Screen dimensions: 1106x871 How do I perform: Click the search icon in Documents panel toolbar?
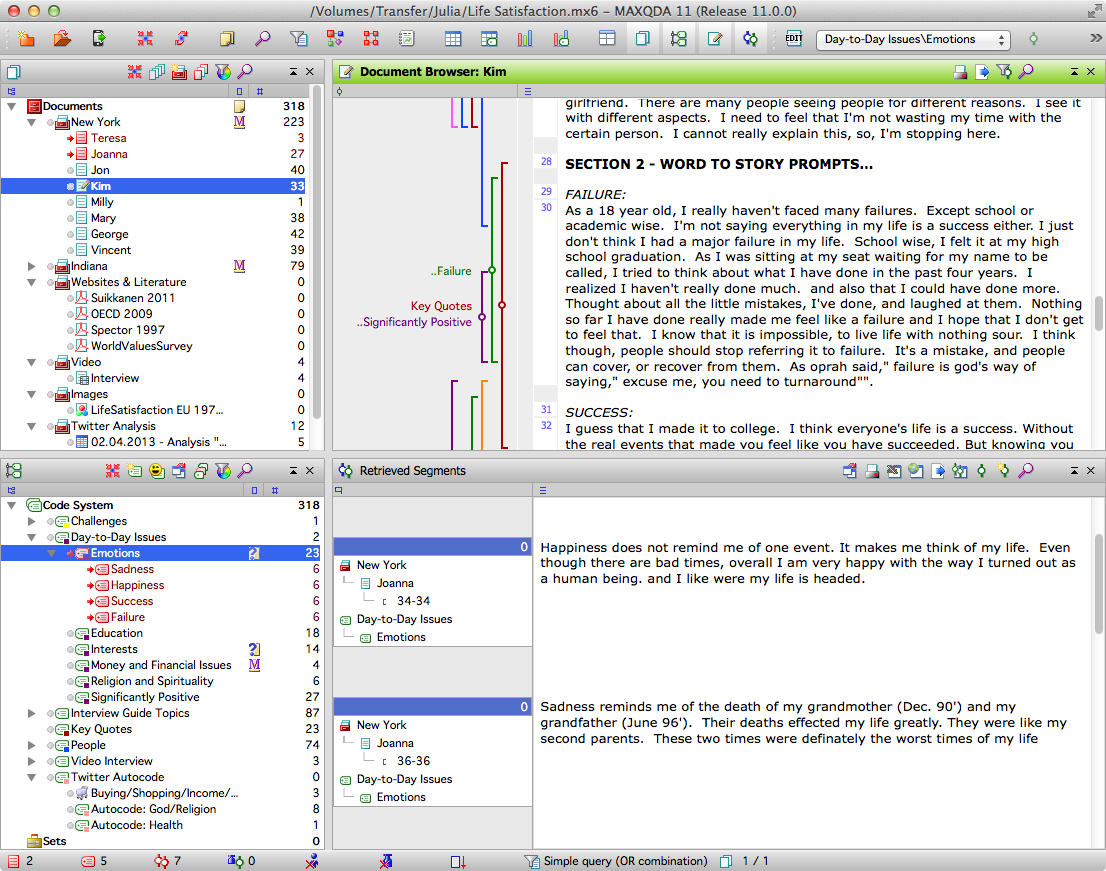pos(245,71)
